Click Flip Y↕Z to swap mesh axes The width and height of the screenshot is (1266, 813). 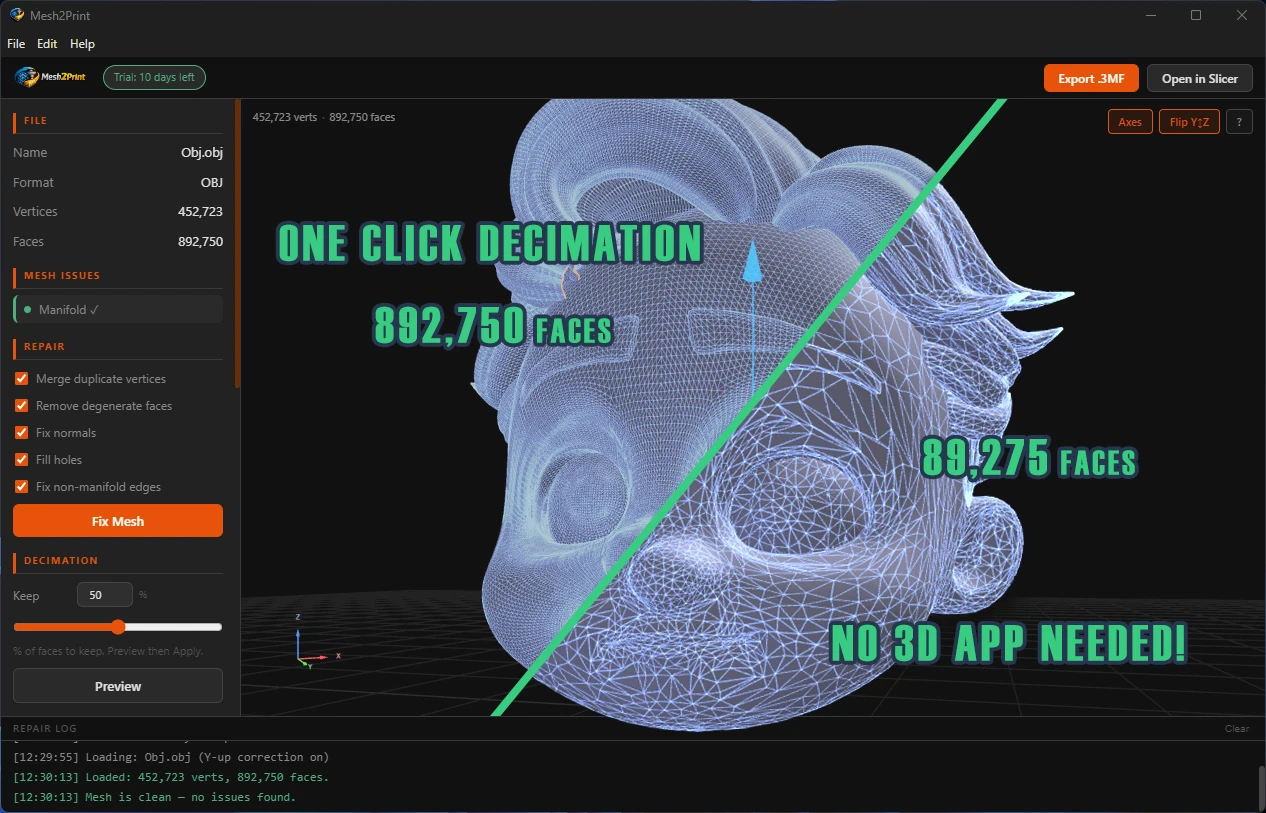[x=1189, y=121]
